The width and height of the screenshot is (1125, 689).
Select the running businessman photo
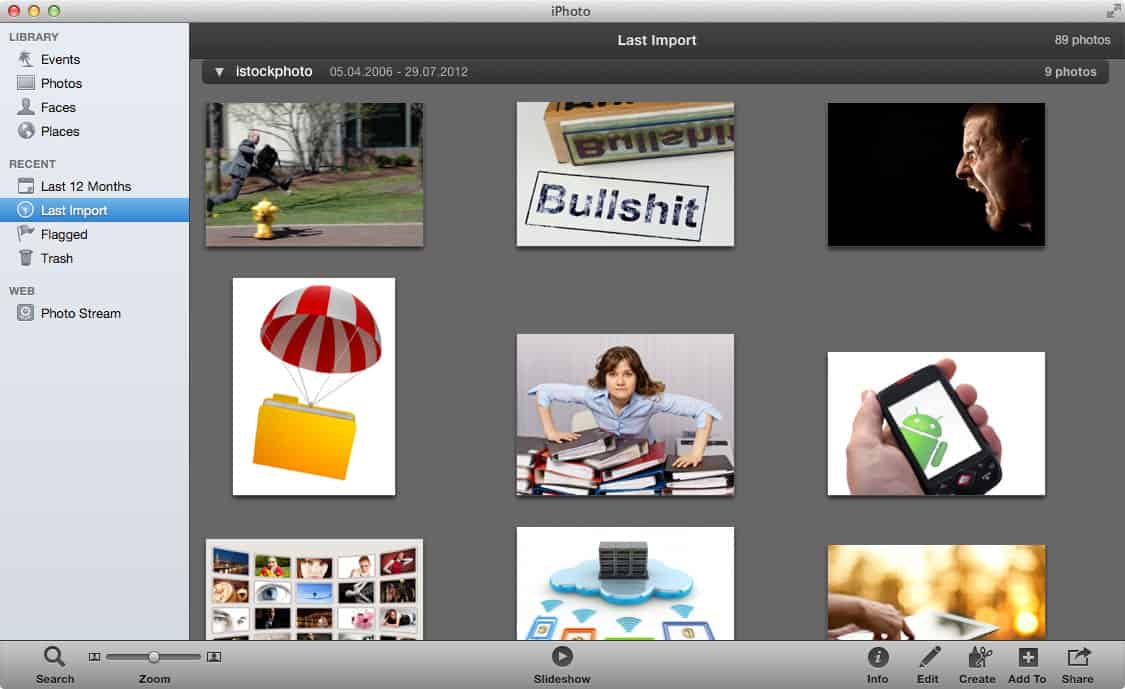pyautogui.click(x=314, y=174)
